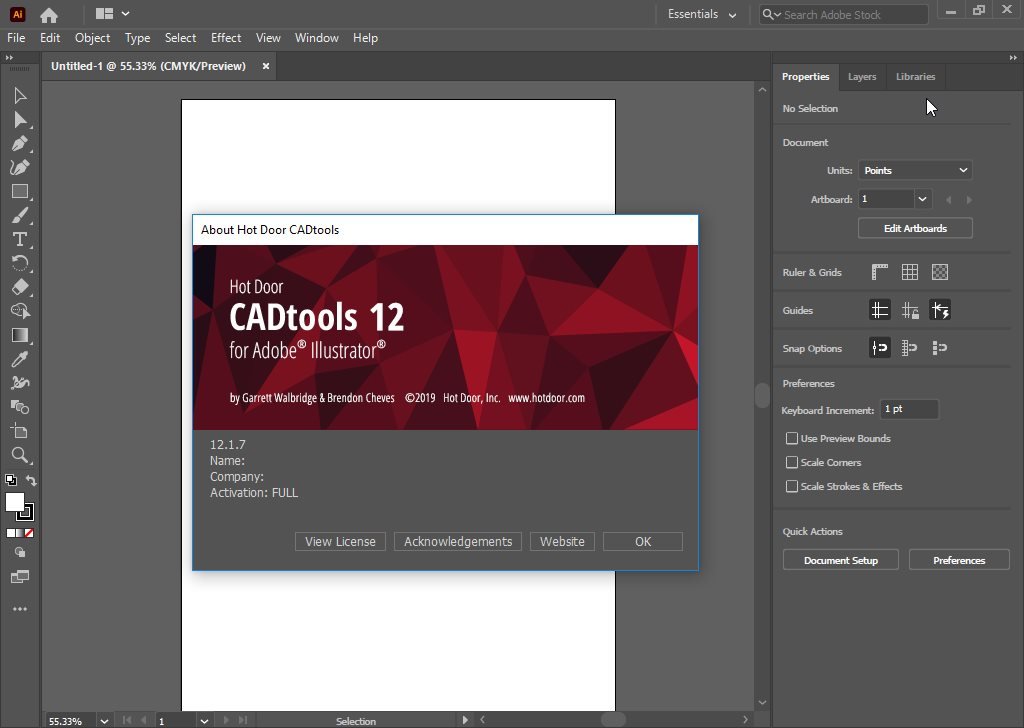The height and width of the screenshot is (728, 1024).
Task: Select the Direct Selection tool
Action: pos(20,120)
